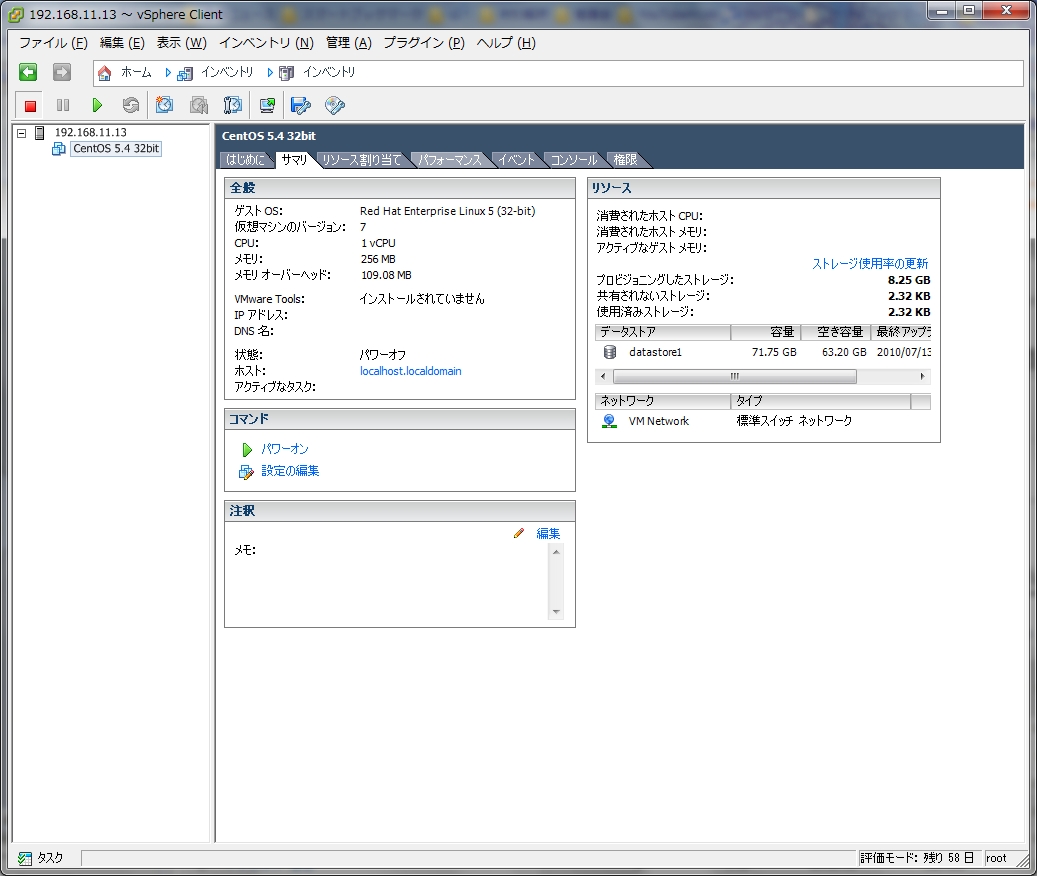
Task: Switch to the イベント tab
Action: [516, 160]
